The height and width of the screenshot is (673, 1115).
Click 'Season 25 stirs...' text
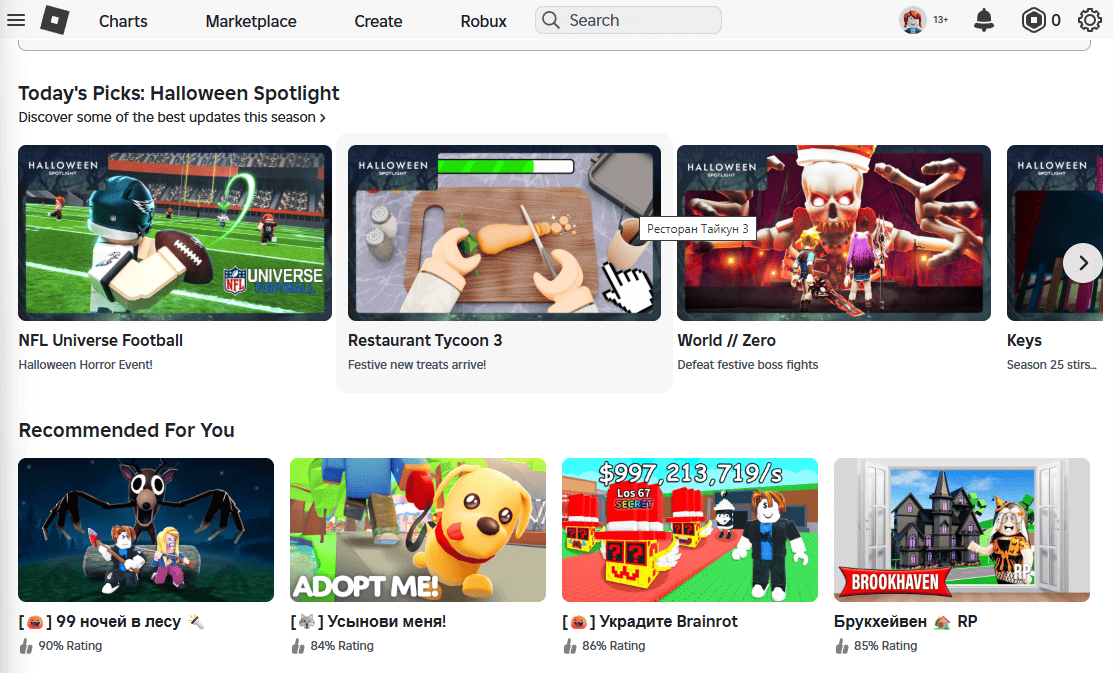coord(1052,365)
